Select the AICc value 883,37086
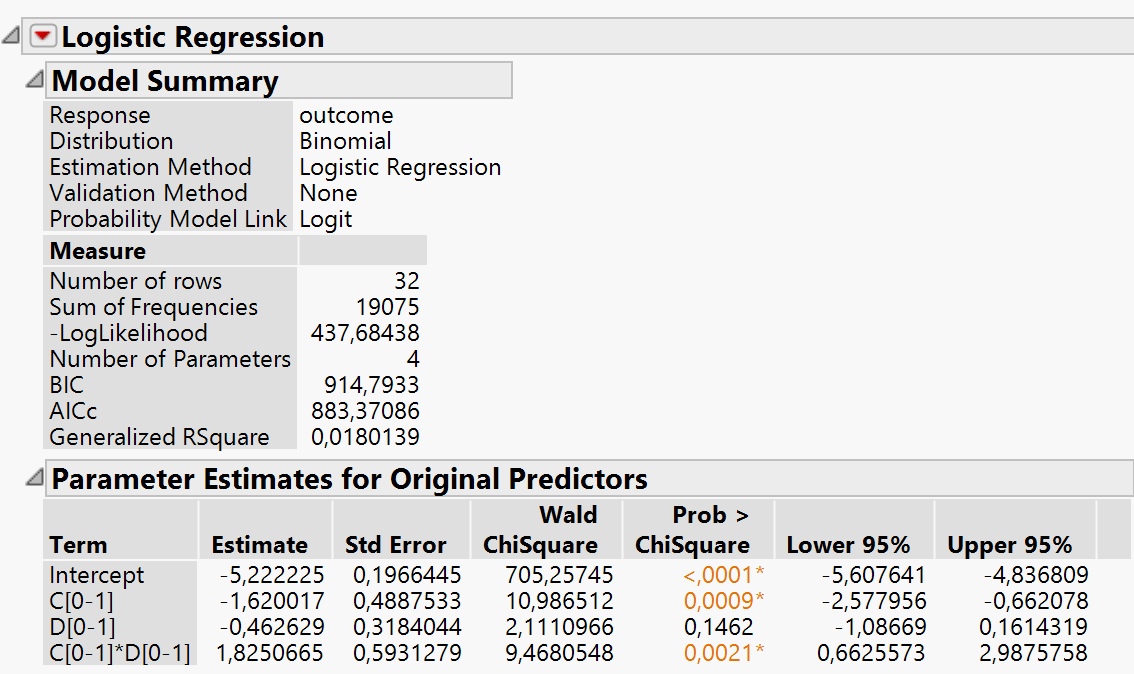Viewport: 1134px width, 674px height. tap(365, 411)
